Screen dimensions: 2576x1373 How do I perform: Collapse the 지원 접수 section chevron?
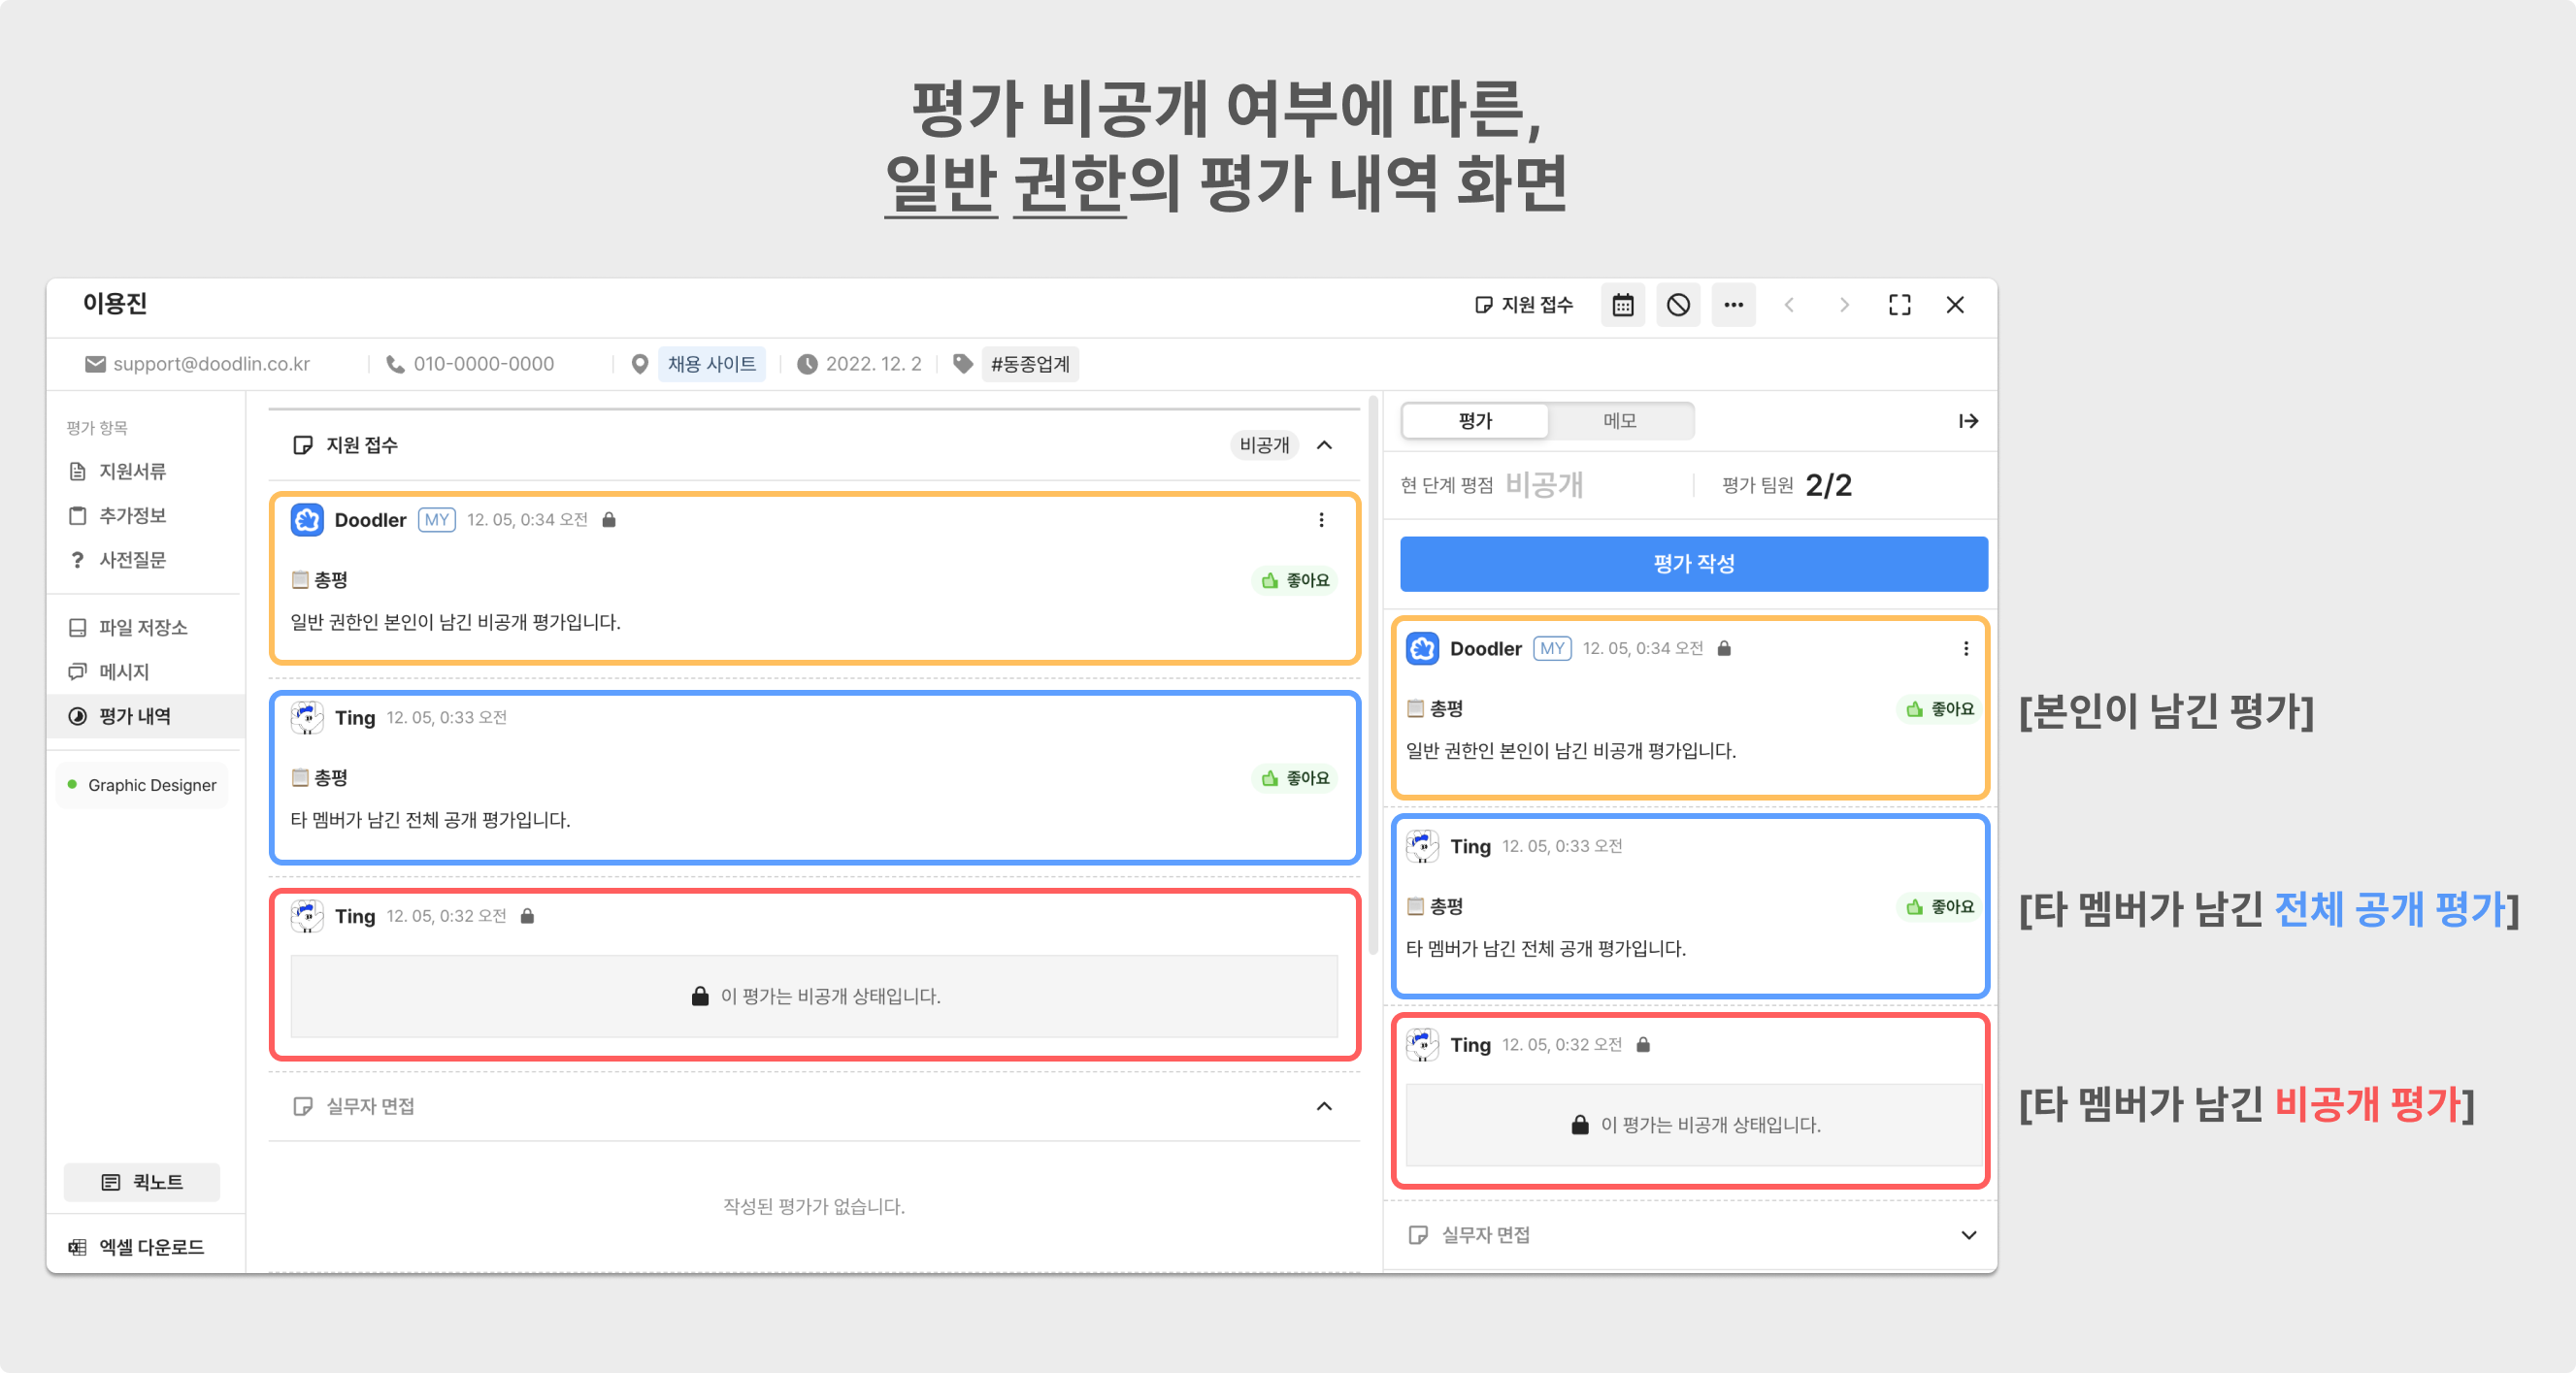(x=1324, y=445)
